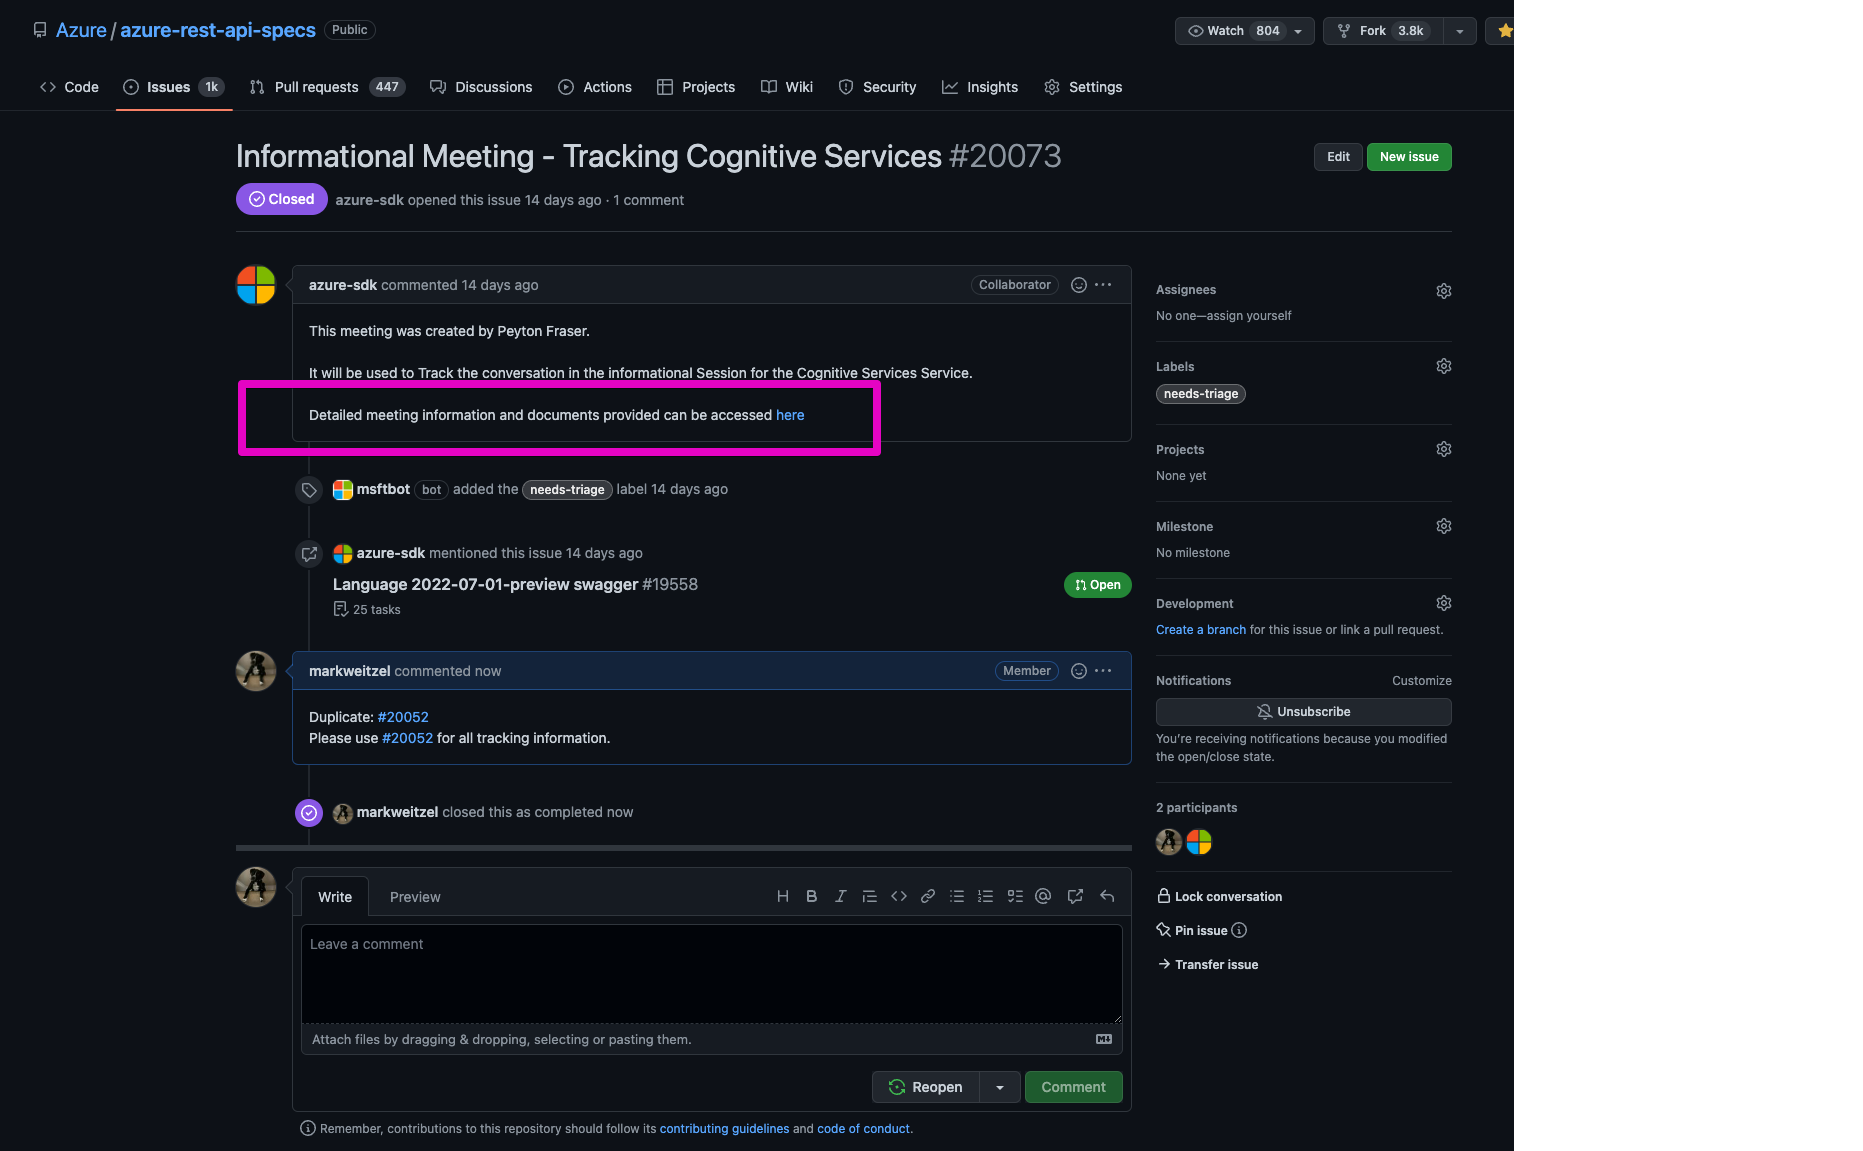
Task: Click the Reopen button
Action: [926, 1087]
